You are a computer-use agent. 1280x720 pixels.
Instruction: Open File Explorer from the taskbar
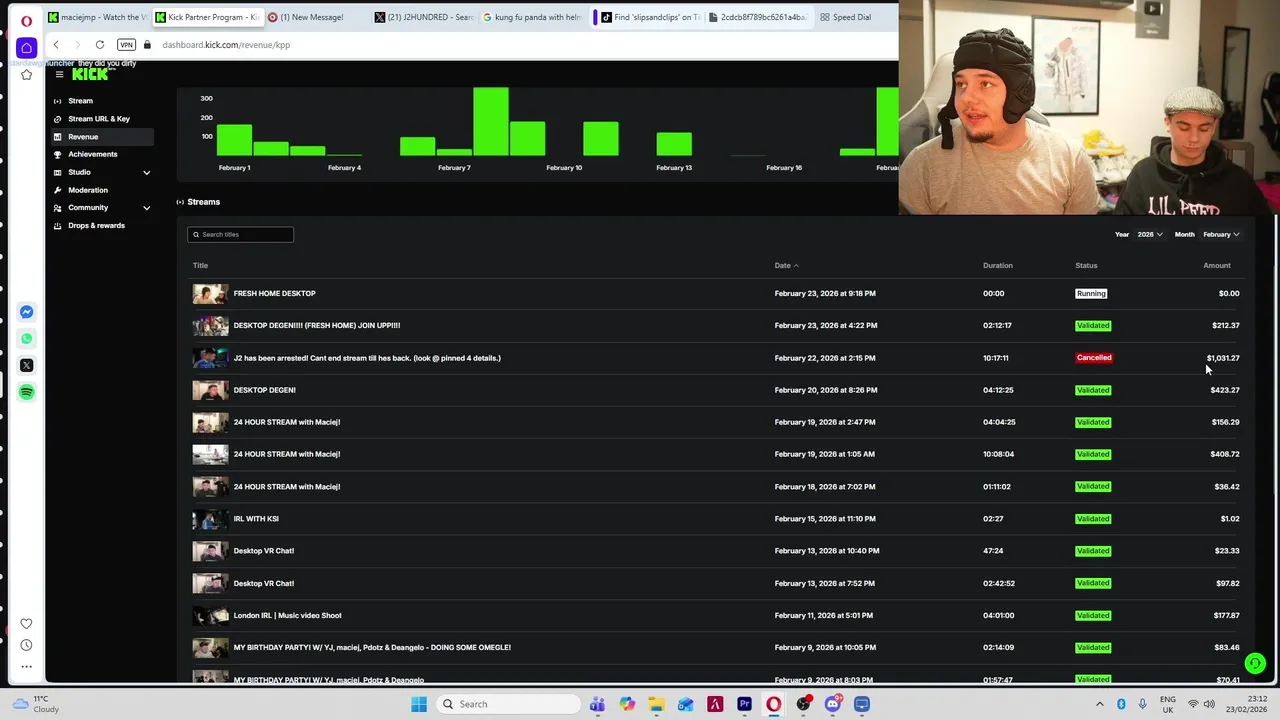click(x=656, y=704)
